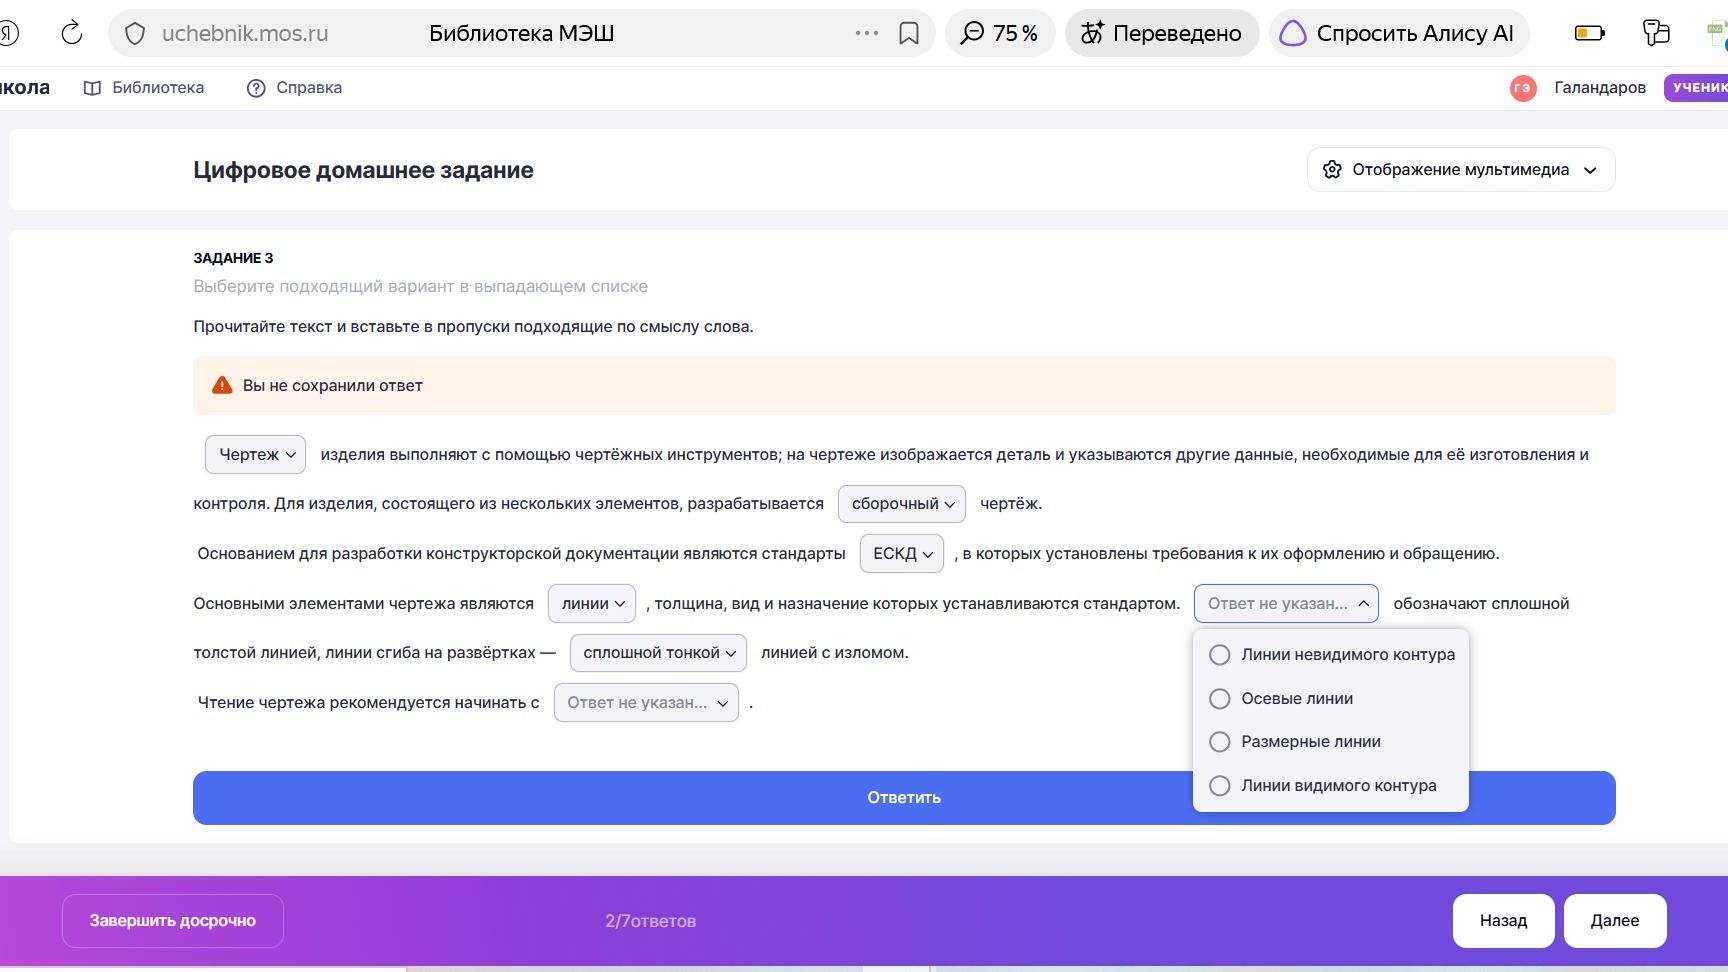Click the Переведено translation button
This screenshot has width=1728, height=972.
1161,33
